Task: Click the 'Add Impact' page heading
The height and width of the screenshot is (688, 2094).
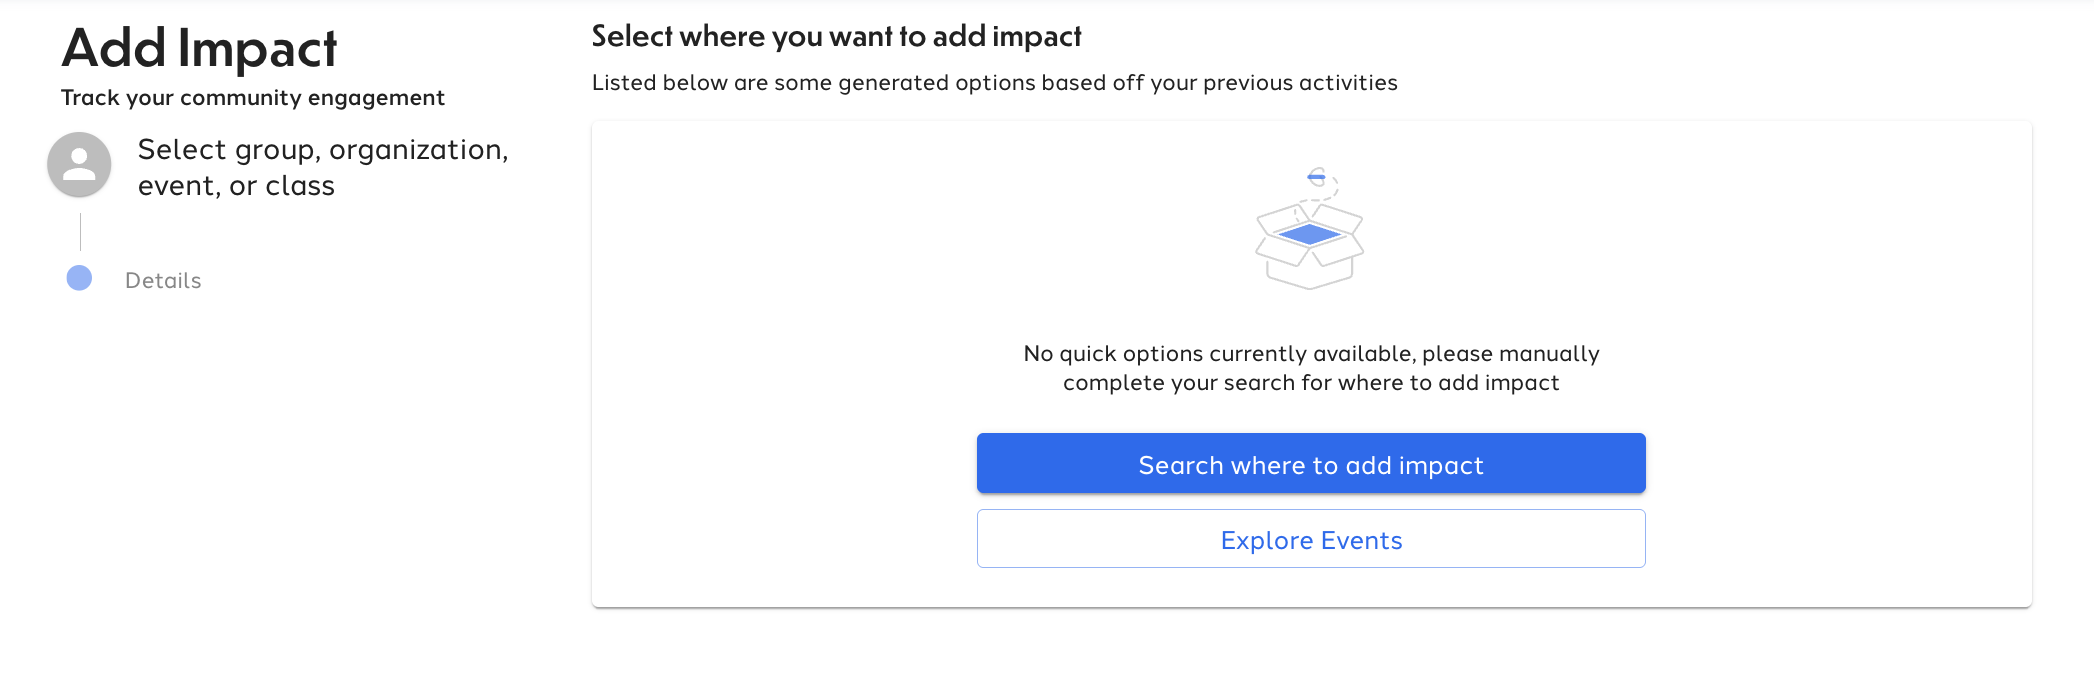Action: pyautogui.click(x=199, y=47)
